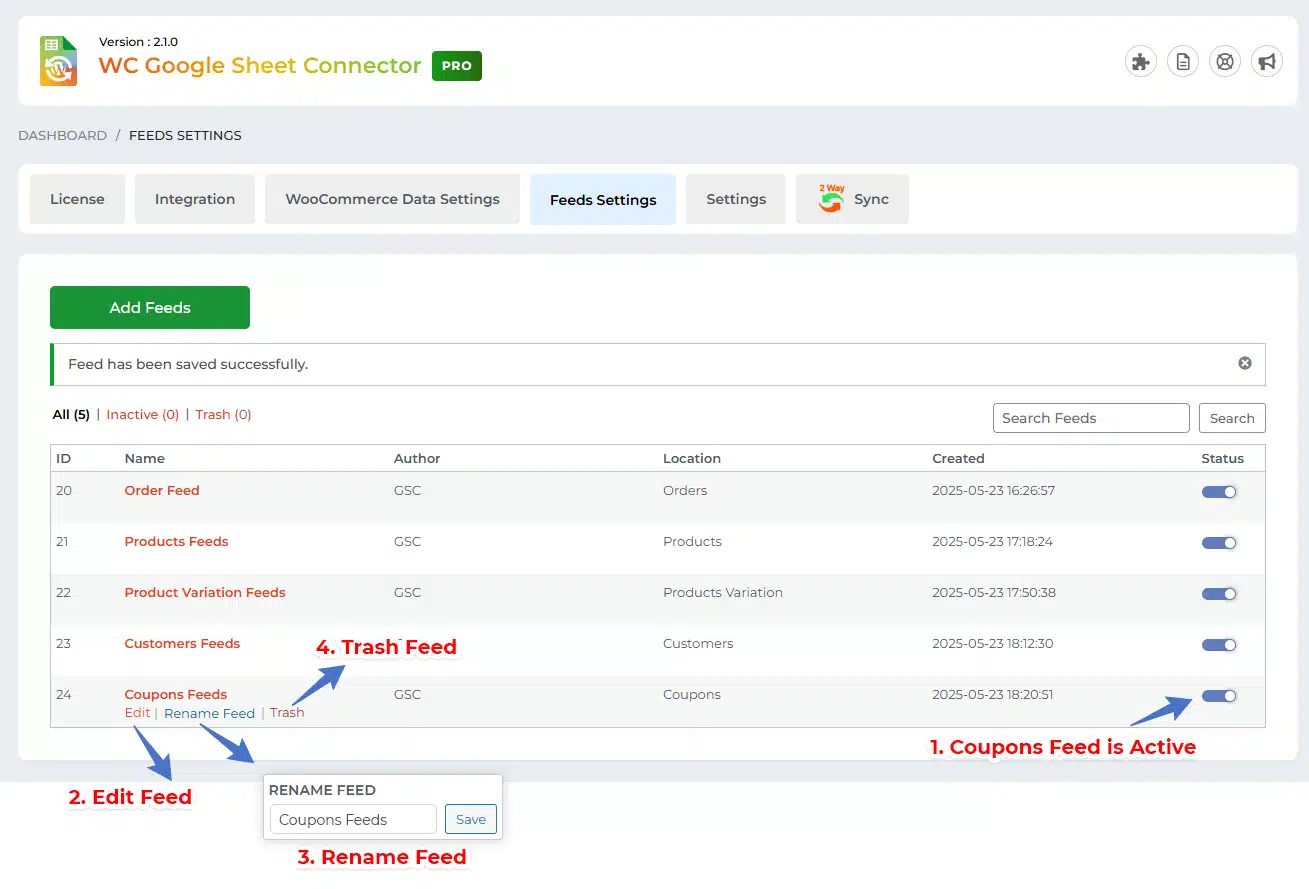Filter feeds by Inactive (0)
The image size is (1309, 889).
coord(142,414)
